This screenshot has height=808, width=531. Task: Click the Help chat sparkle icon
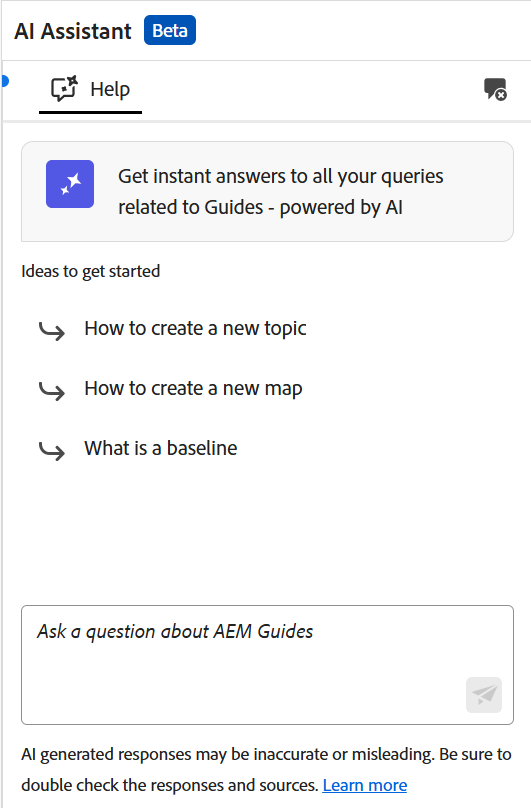pos(64,89)
